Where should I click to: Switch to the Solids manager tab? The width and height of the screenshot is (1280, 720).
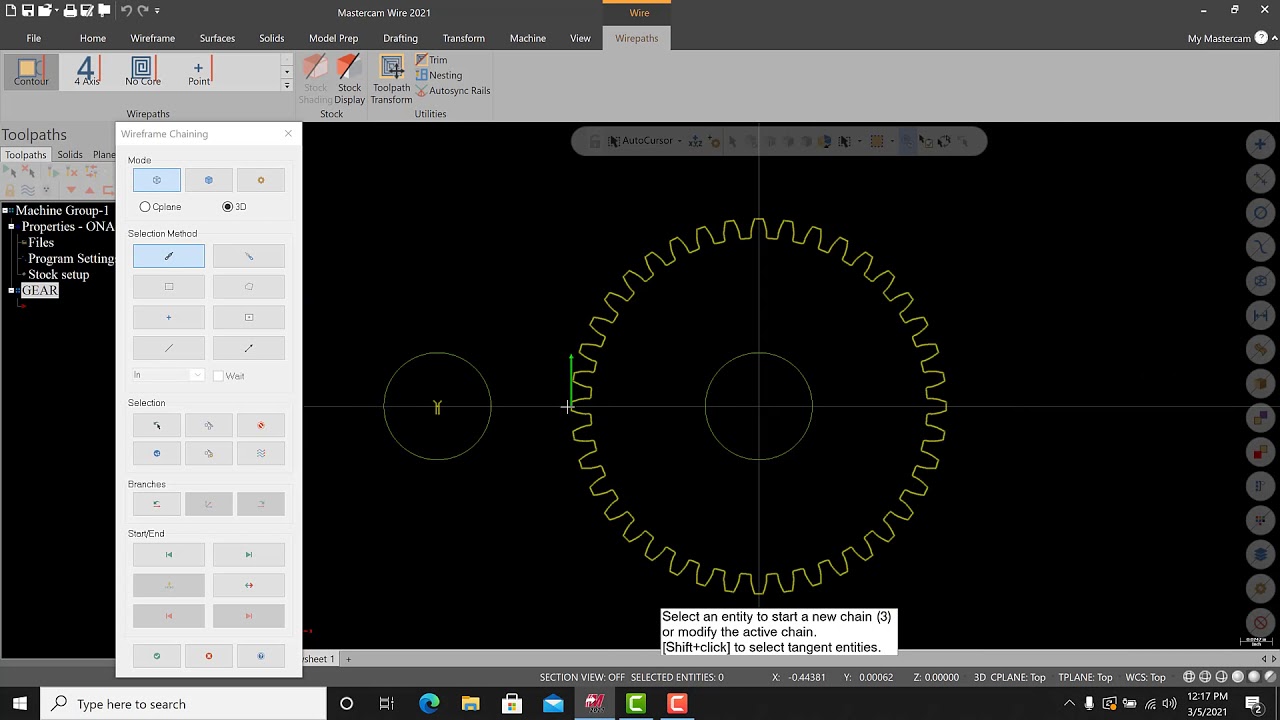pyautogui.click(x=70, y=155)
